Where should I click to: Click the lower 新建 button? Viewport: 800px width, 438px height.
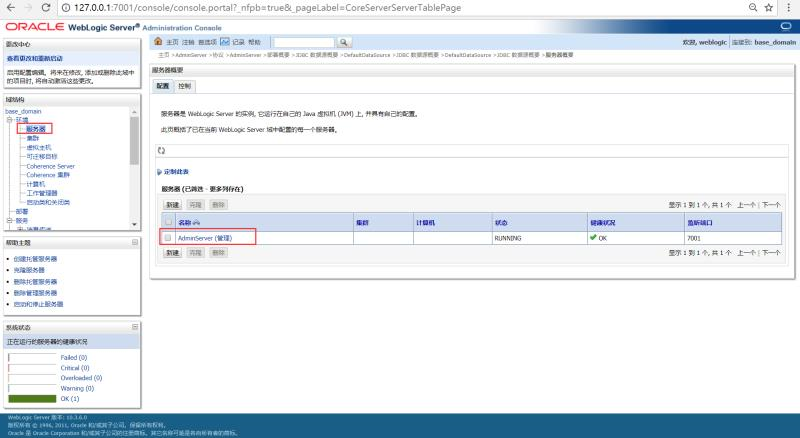coord(172,253)
